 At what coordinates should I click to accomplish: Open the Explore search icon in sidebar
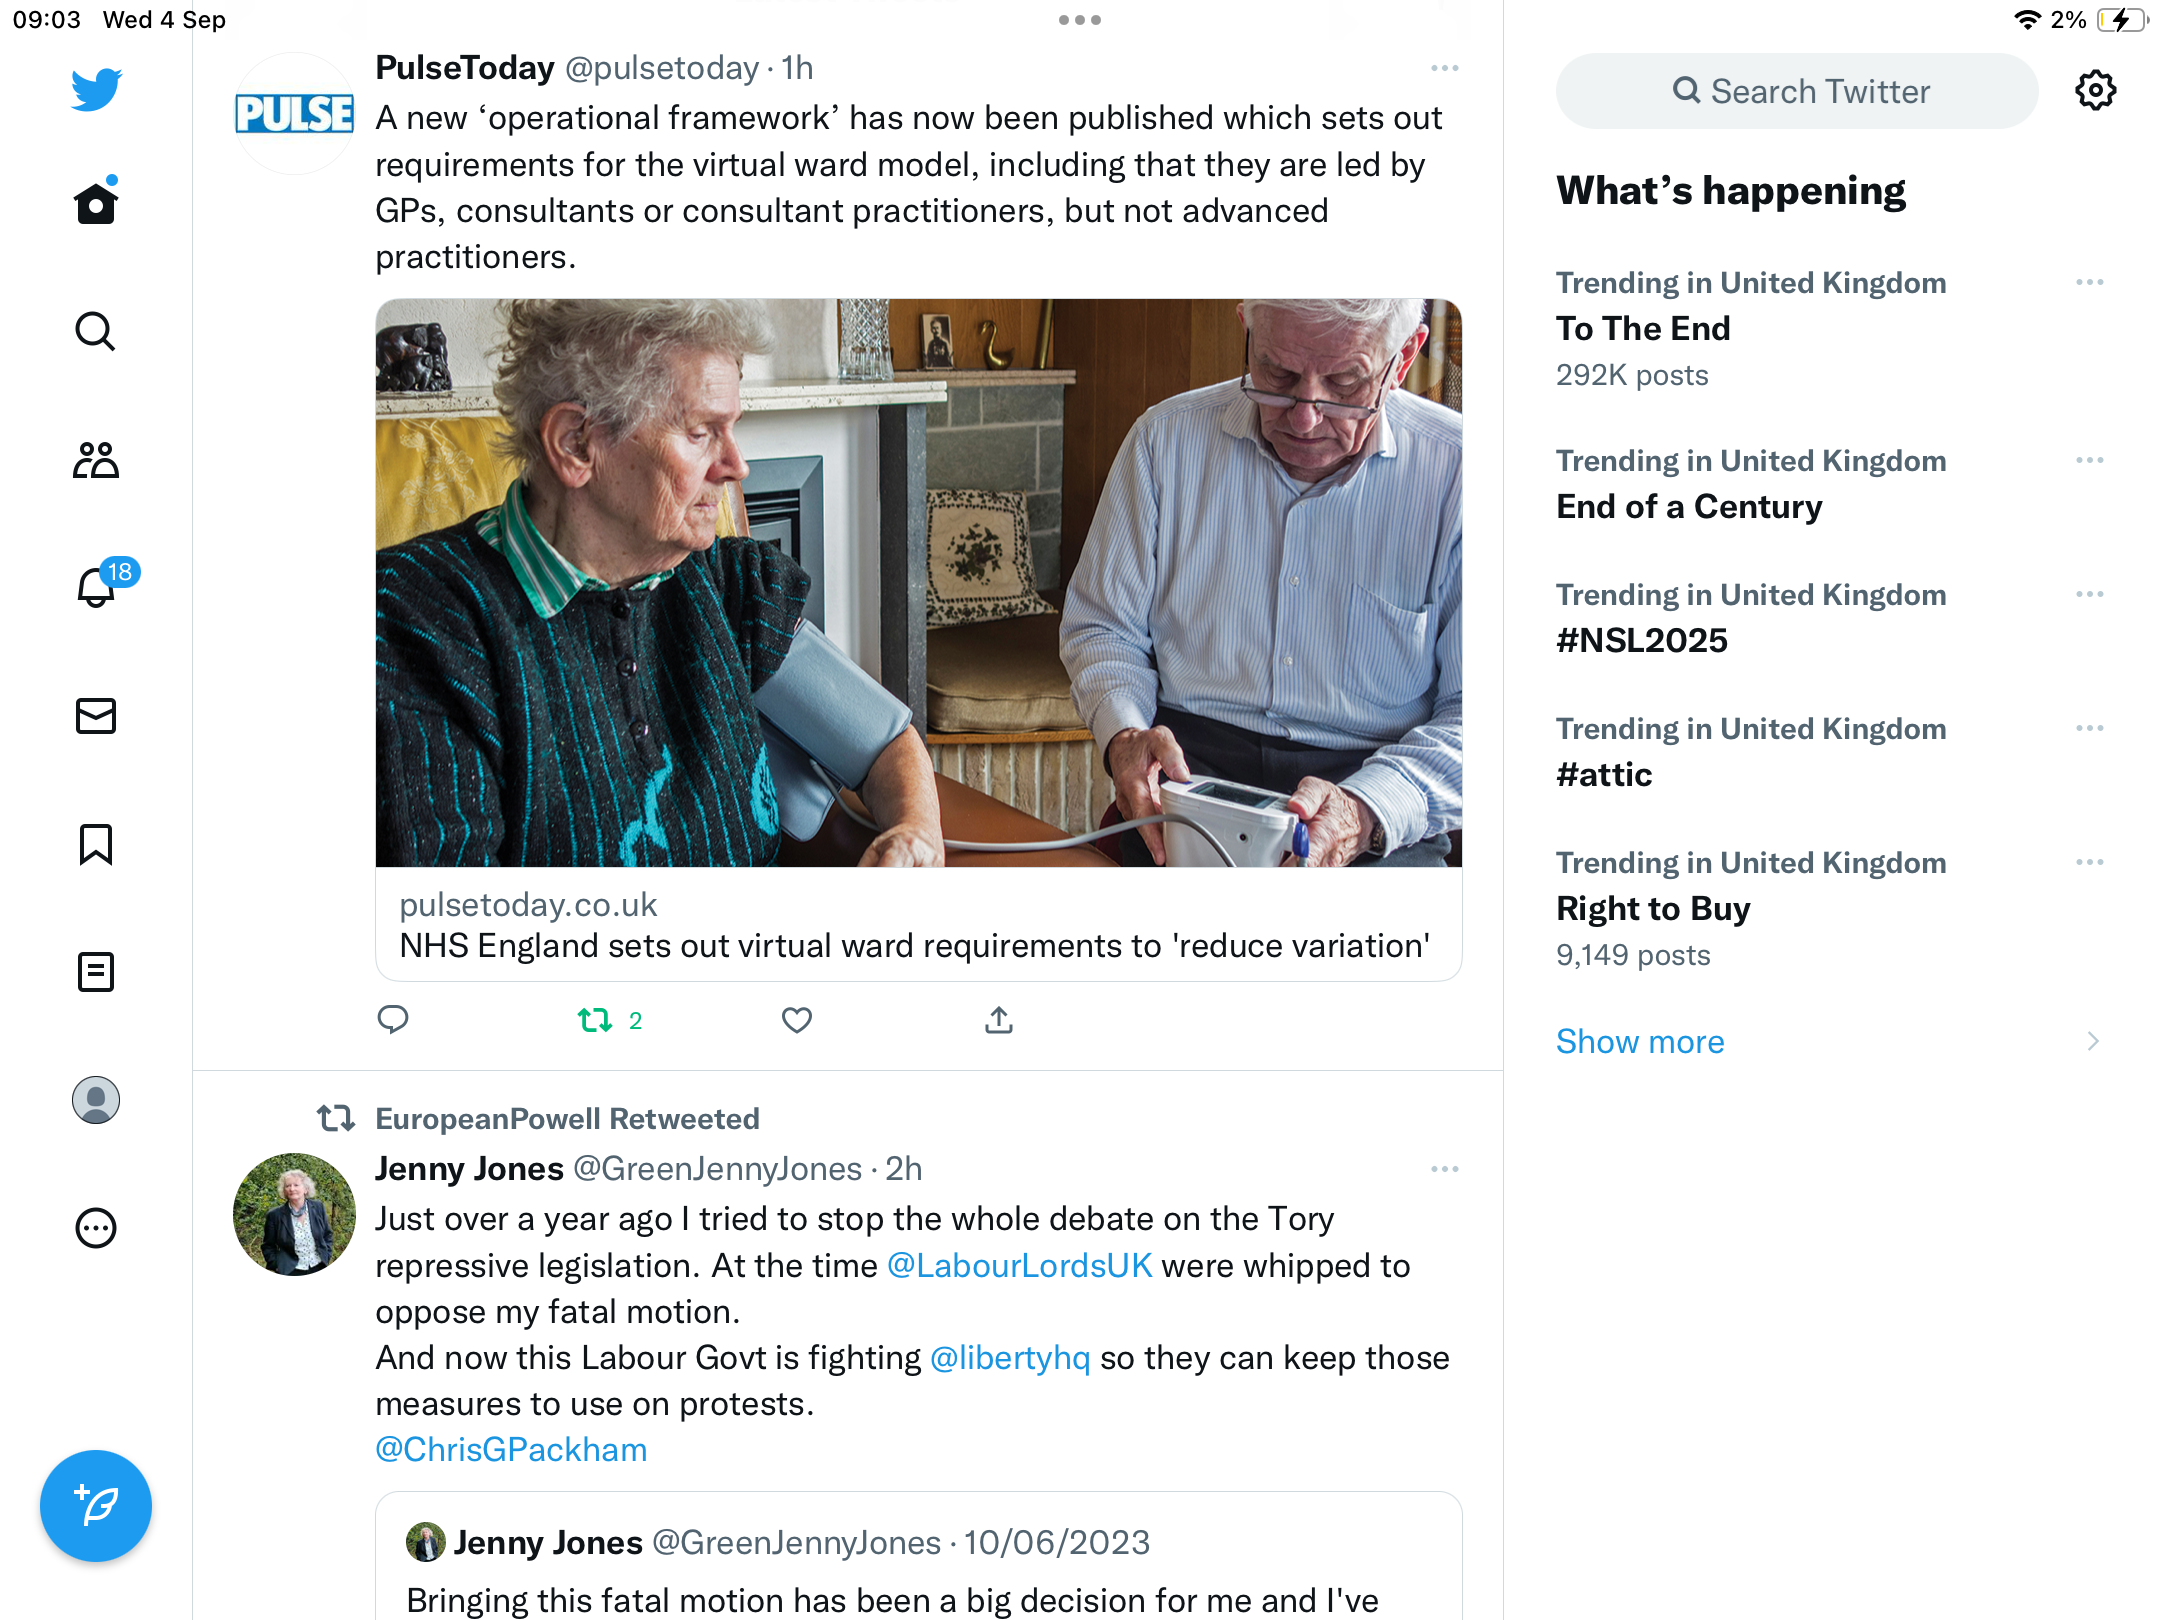96,331
